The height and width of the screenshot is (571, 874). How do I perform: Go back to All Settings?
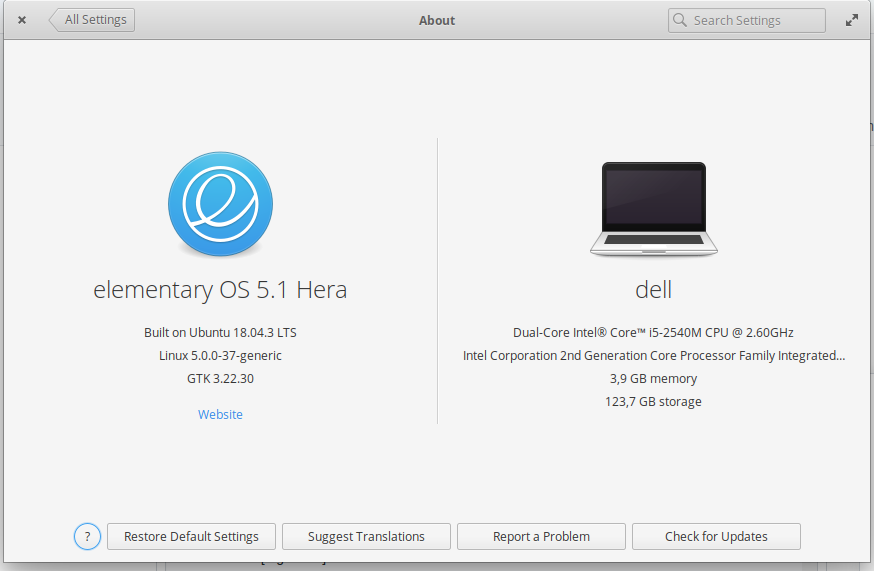click(x=92, y=20)
